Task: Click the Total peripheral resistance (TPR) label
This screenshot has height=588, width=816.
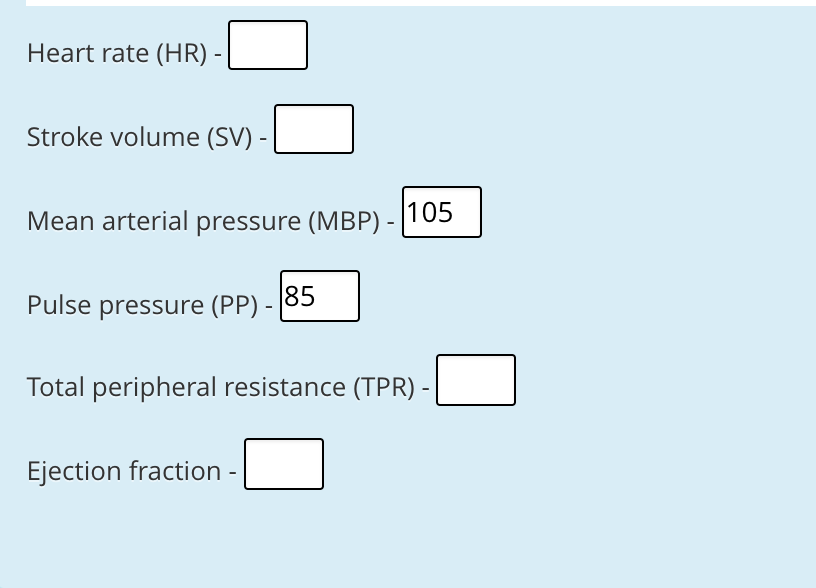Action: (x=216, y=387)
